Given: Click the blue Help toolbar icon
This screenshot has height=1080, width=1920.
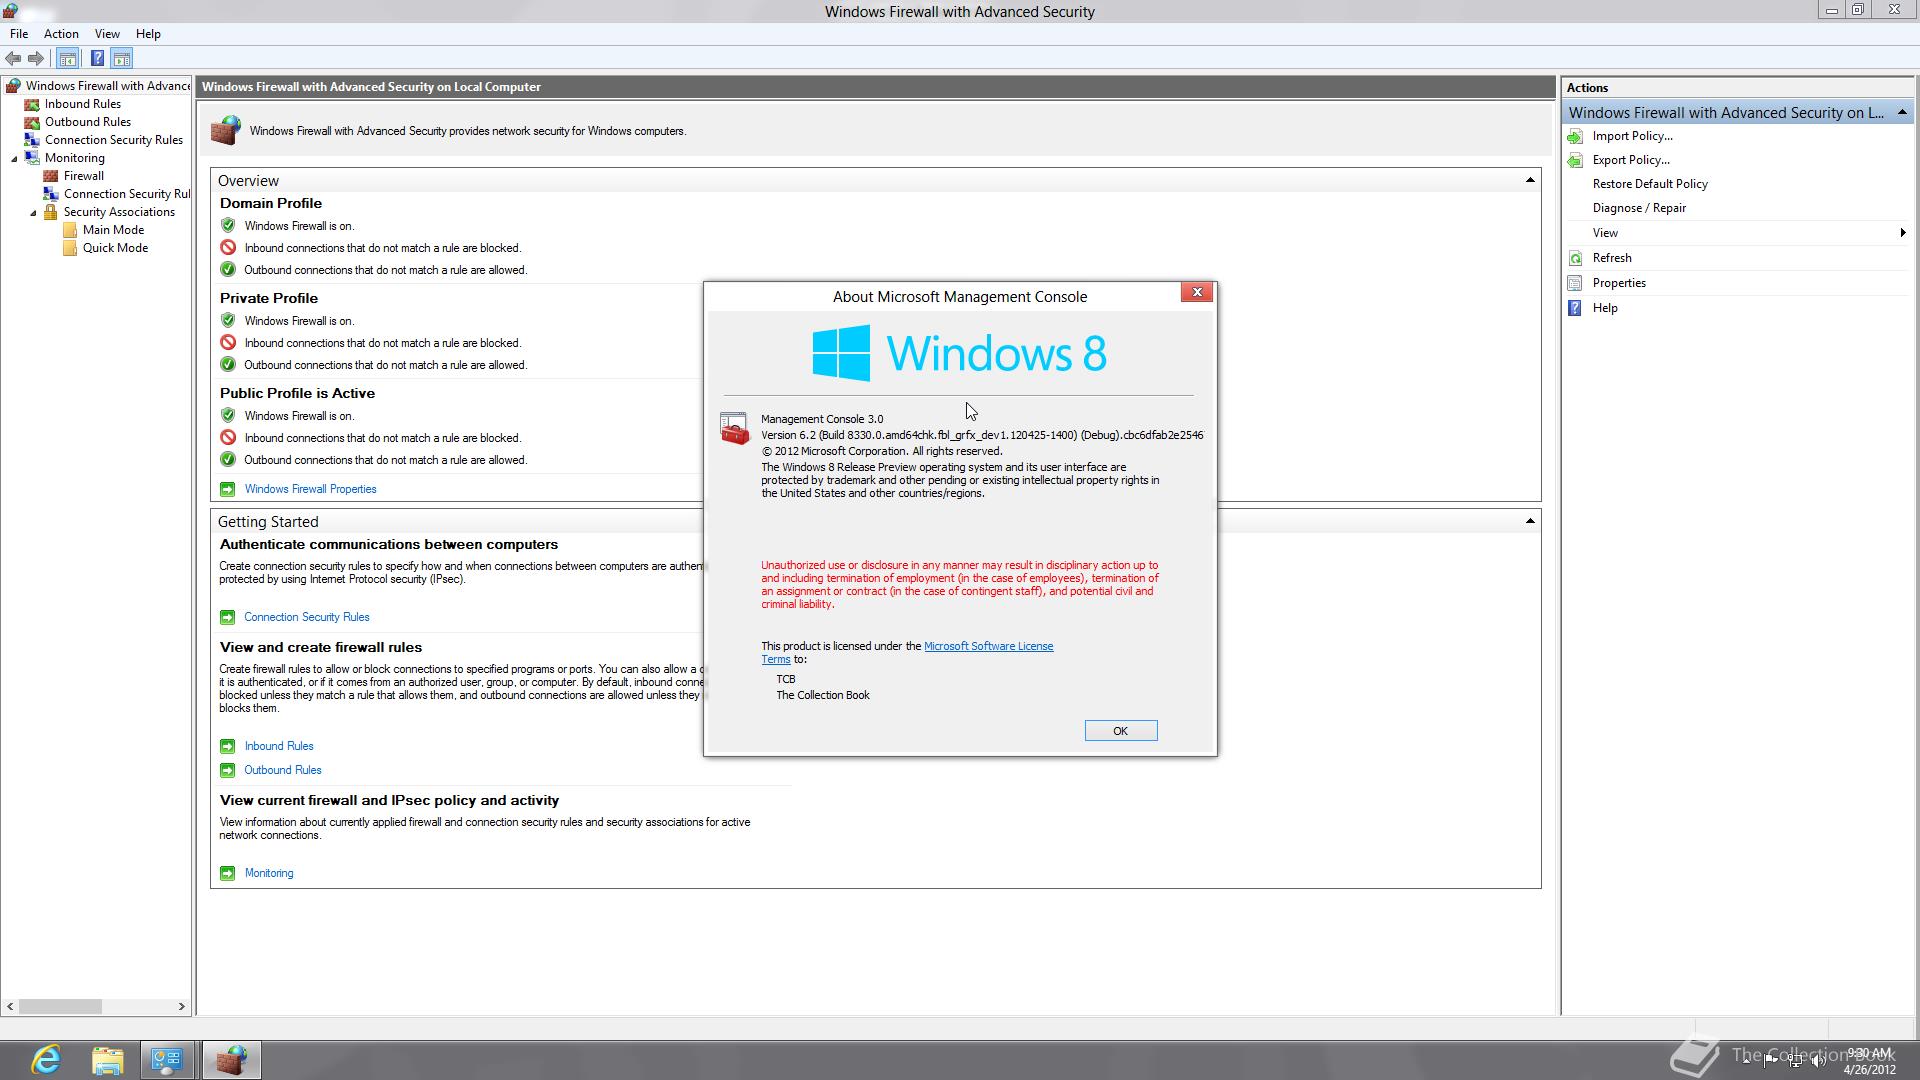Looking at the screenshot, I should (x=97, y=58).
